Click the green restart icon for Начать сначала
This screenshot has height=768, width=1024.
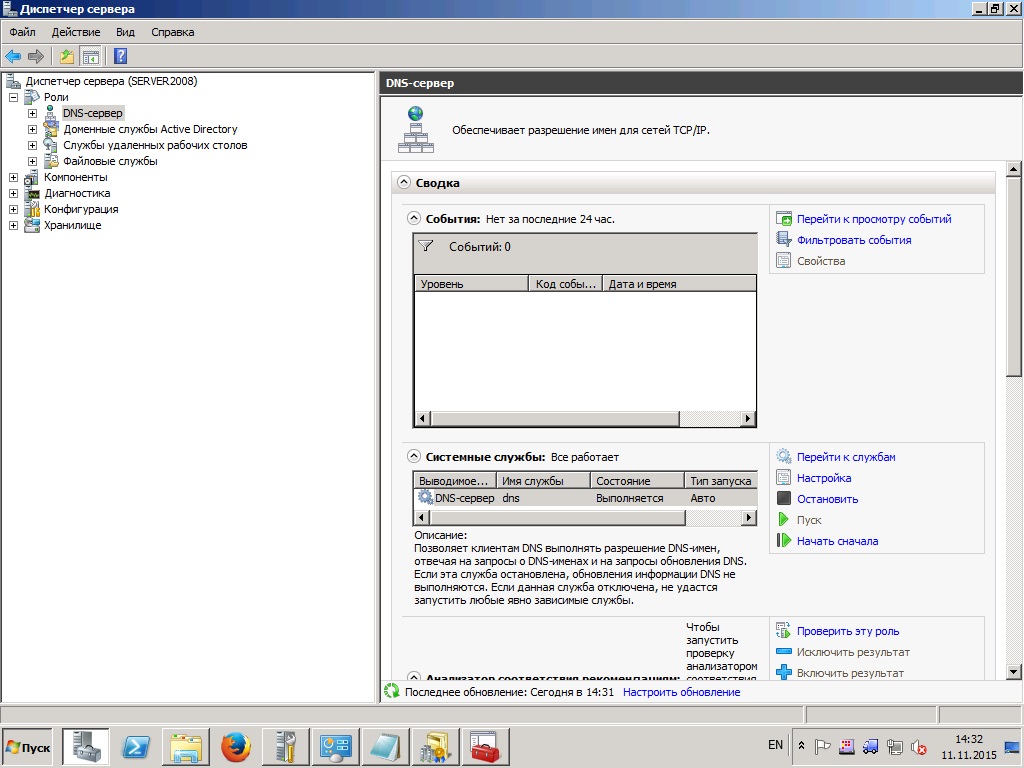point(784,540)
